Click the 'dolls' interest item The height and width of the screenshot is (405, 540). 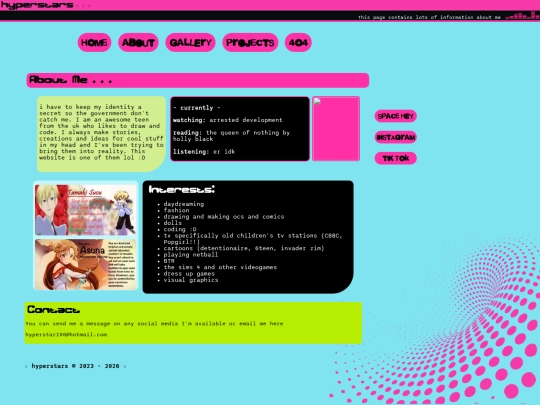(173, 223)
